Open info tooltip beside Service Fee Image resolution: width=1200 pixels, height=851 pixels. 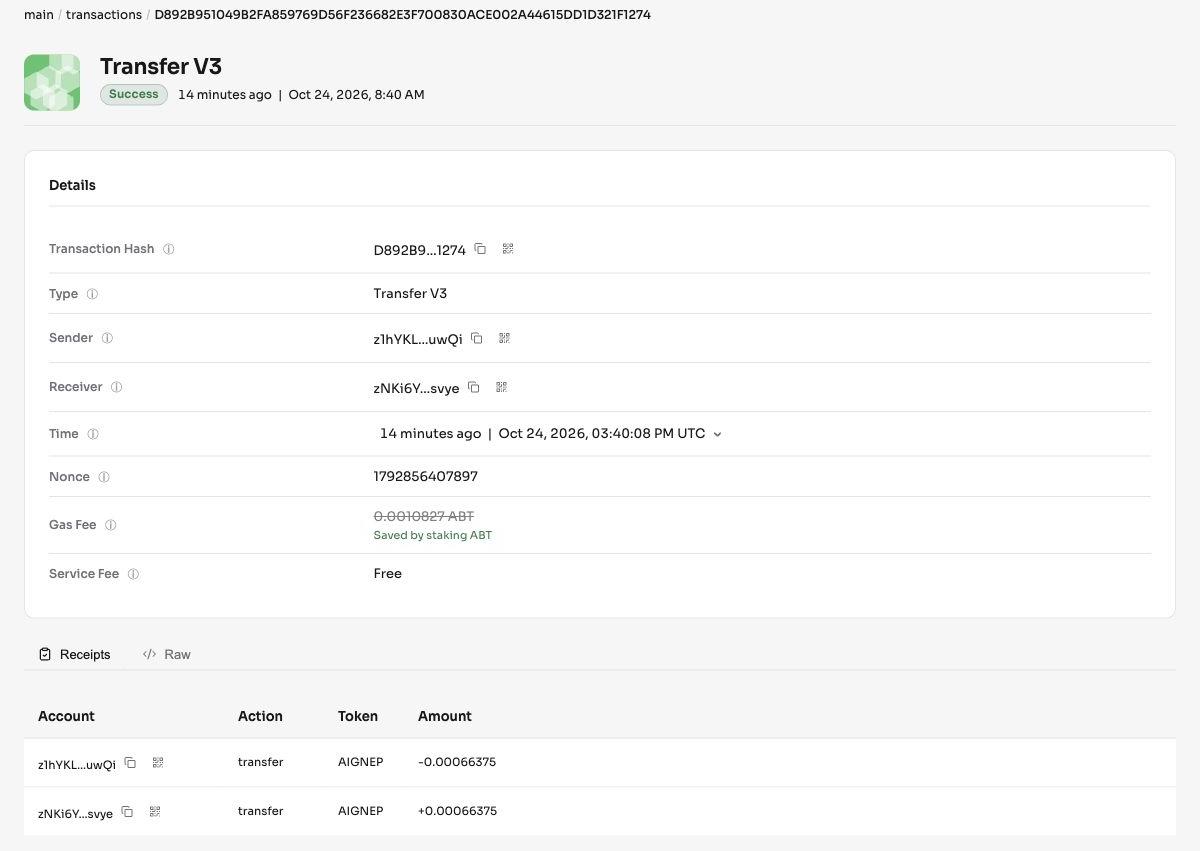tap(133, 574)
